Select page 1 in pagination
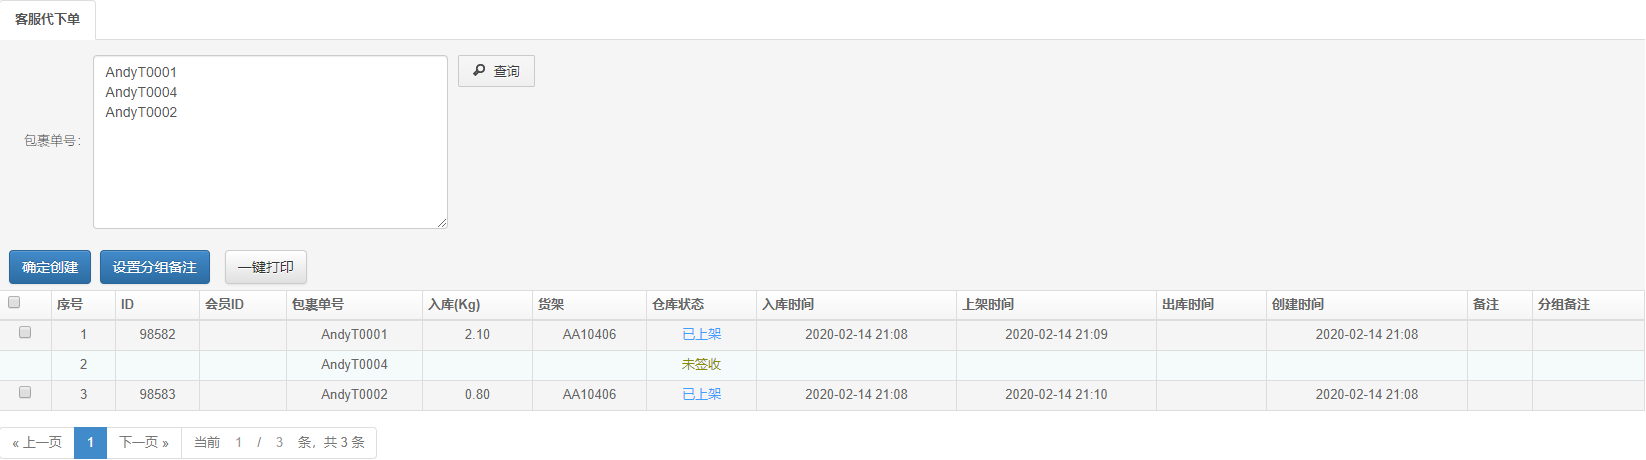The width and height of the screenshot is (1646, 460). click(90, 442)
